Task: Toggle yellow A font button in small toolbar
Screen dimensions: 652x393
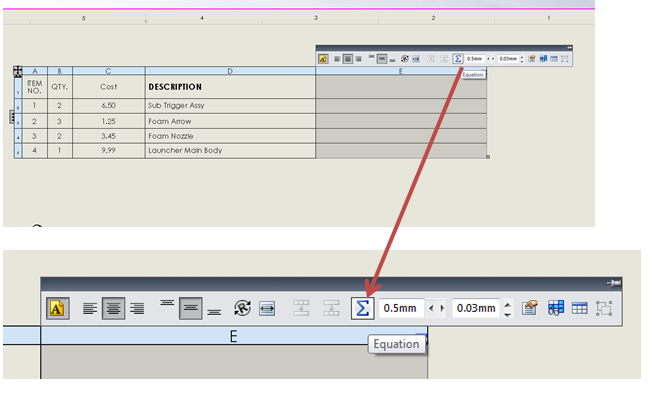Action: [x=323, y=59]
